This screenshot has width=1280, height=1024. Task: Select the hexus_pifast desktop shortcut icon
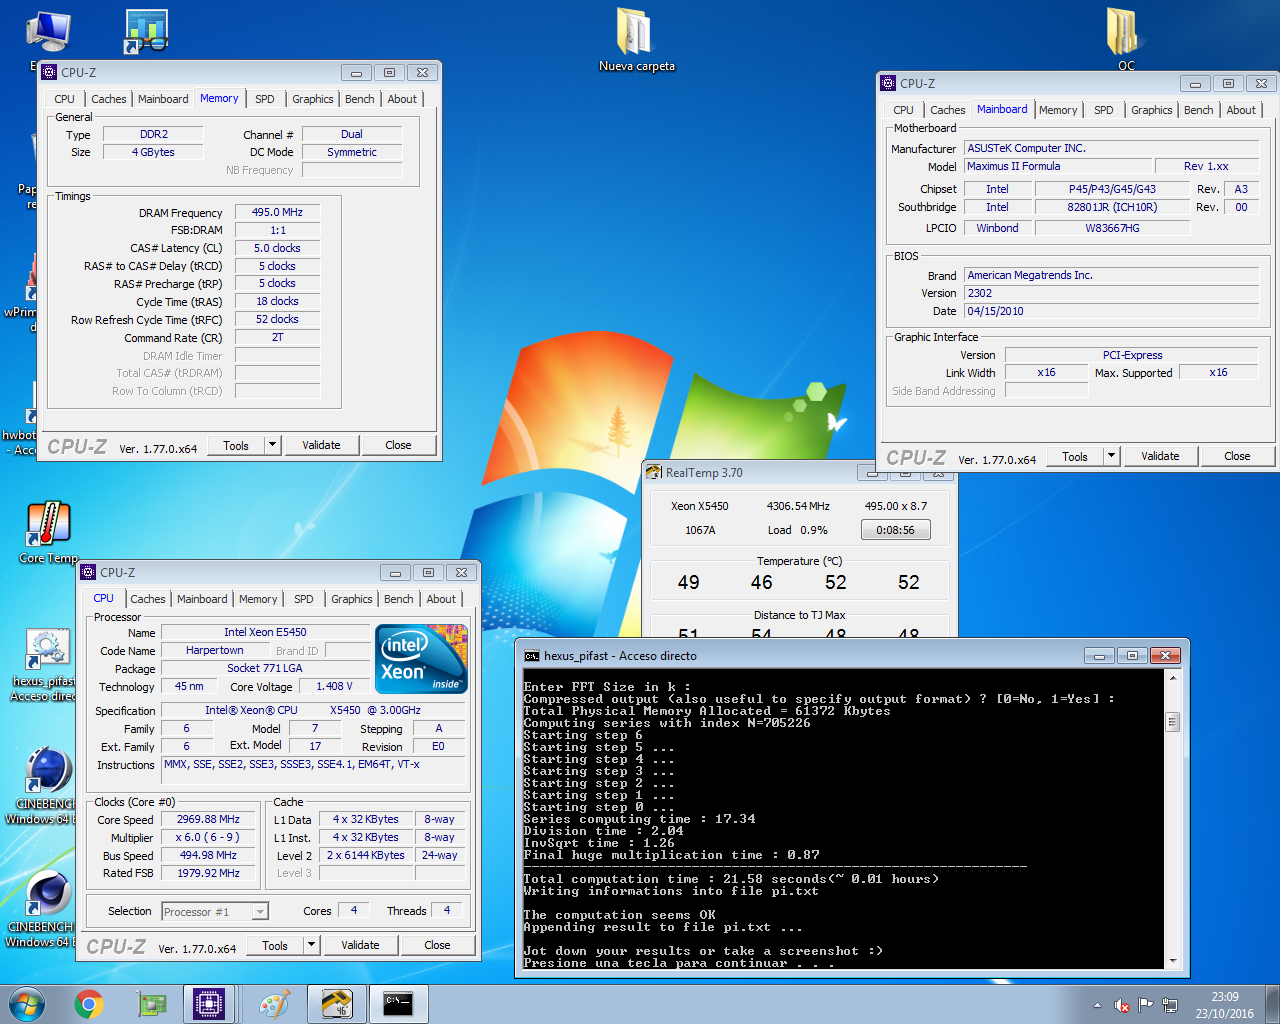coord(46,665)
